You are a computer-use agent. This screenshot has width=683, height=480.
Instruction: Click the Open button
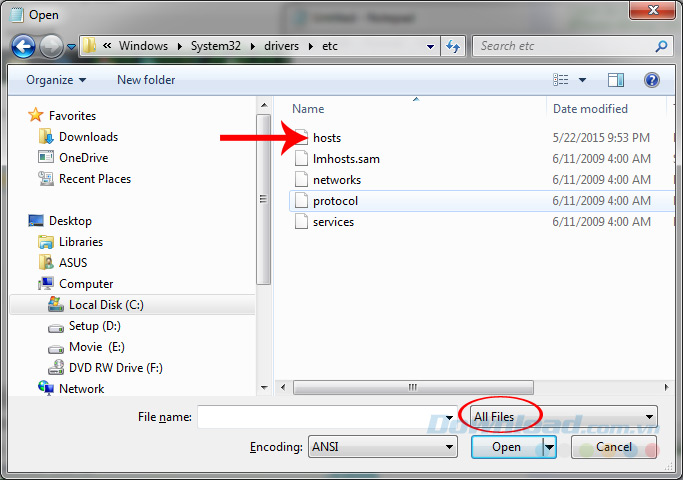pos(507,447)
